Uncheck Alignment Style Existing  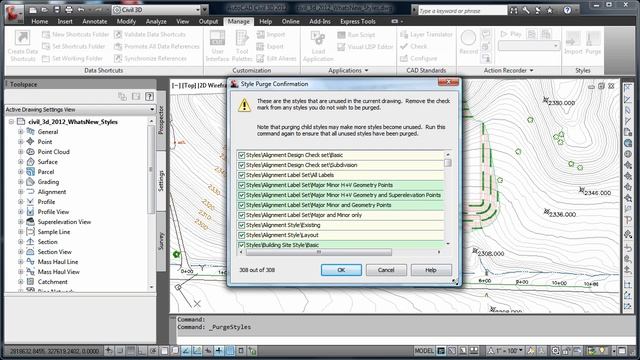tap(242, 225)
